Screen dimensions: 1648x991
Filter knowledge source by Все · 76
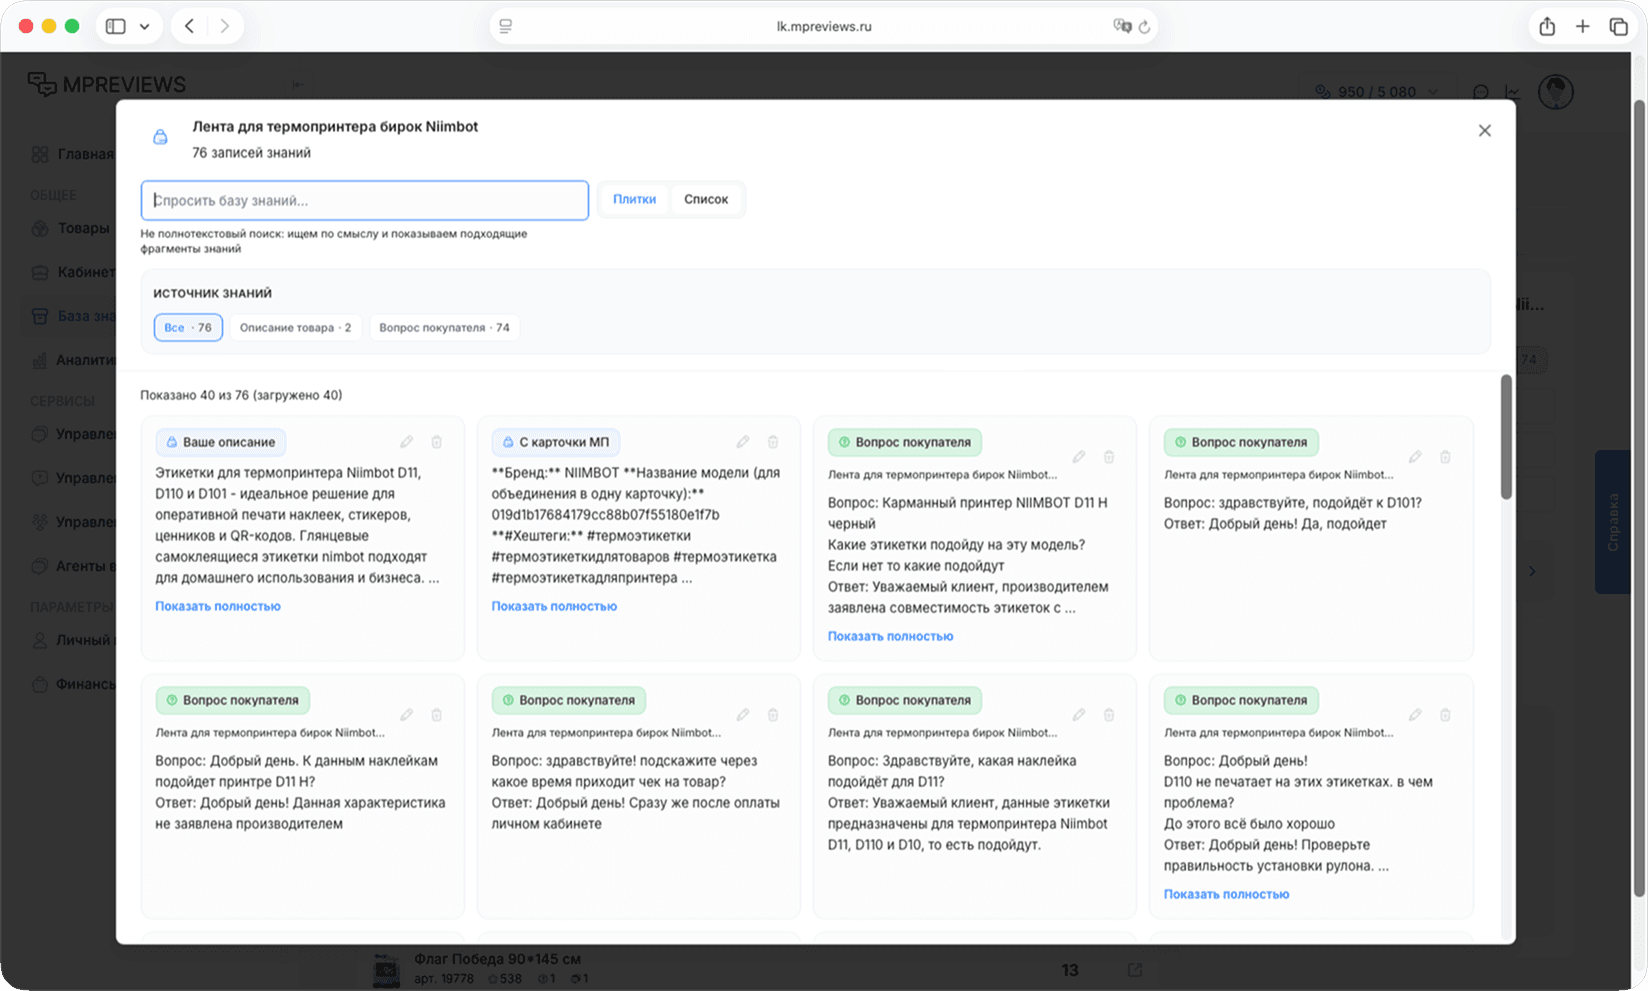point(188,327)
